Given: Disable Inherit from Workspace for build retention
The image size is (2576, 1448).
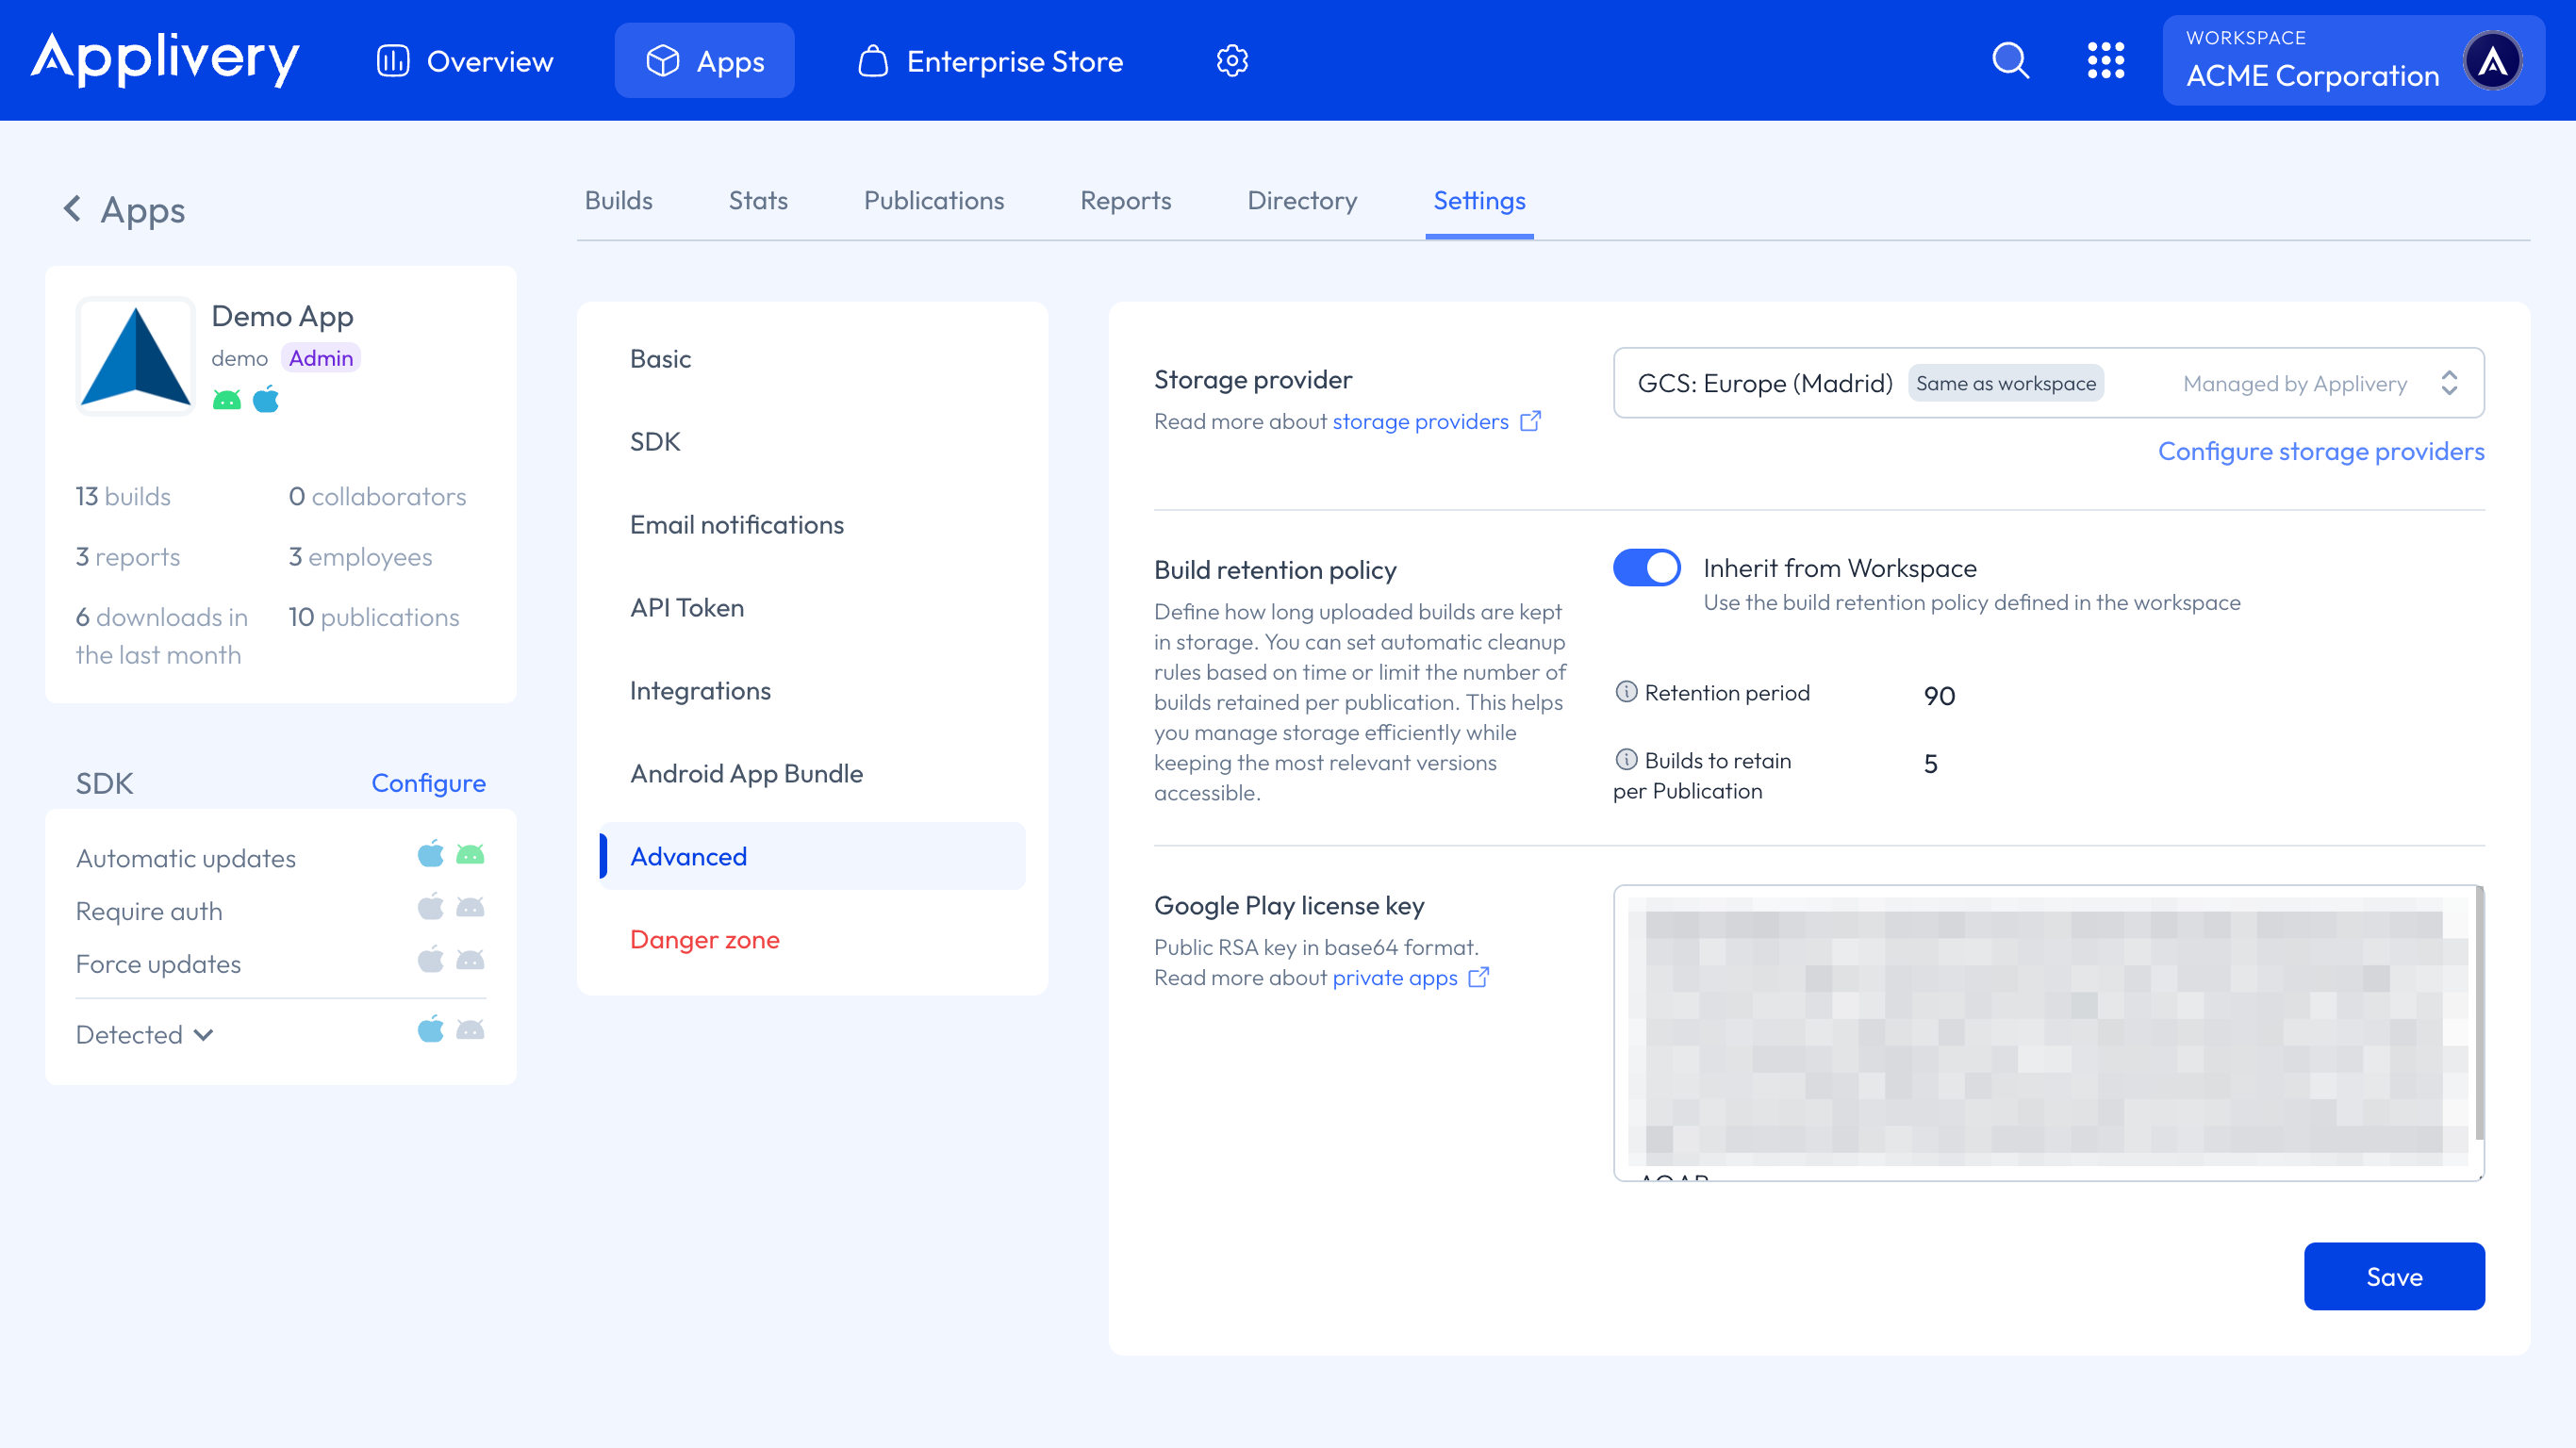Looking at the screenshot, I should [x=1646, y=567].
